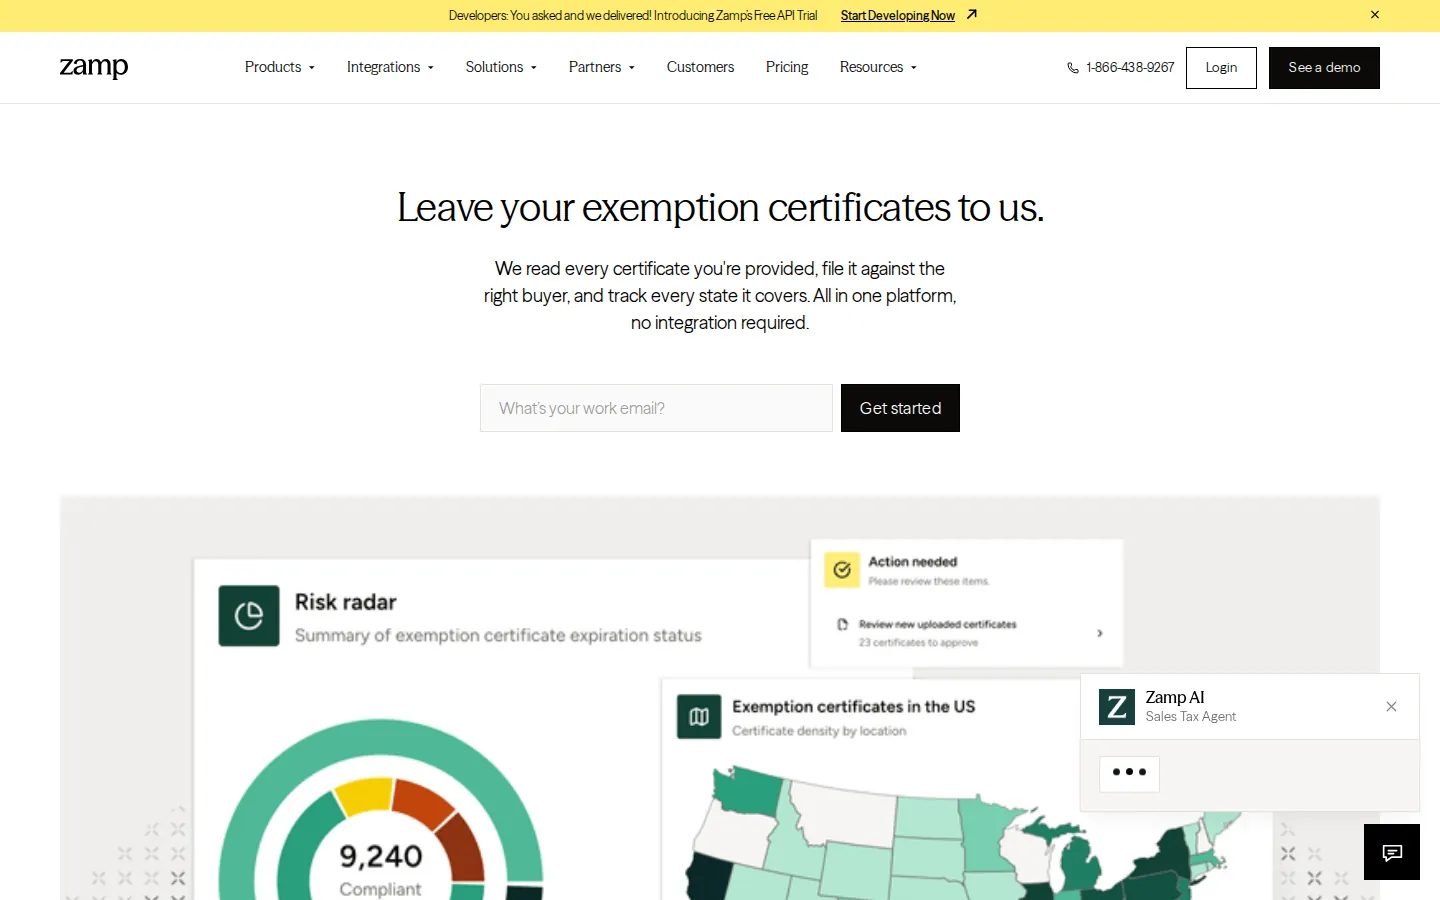
Task: Click the dark green Washington state on map
Action: pyautogui.click(x=746, y=792)
